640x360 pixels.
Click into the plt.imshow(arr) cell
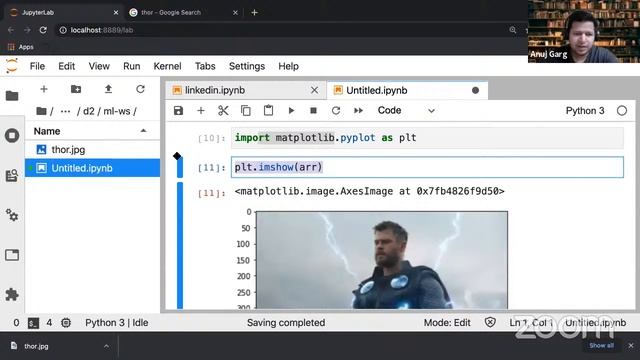click(427, 167)
